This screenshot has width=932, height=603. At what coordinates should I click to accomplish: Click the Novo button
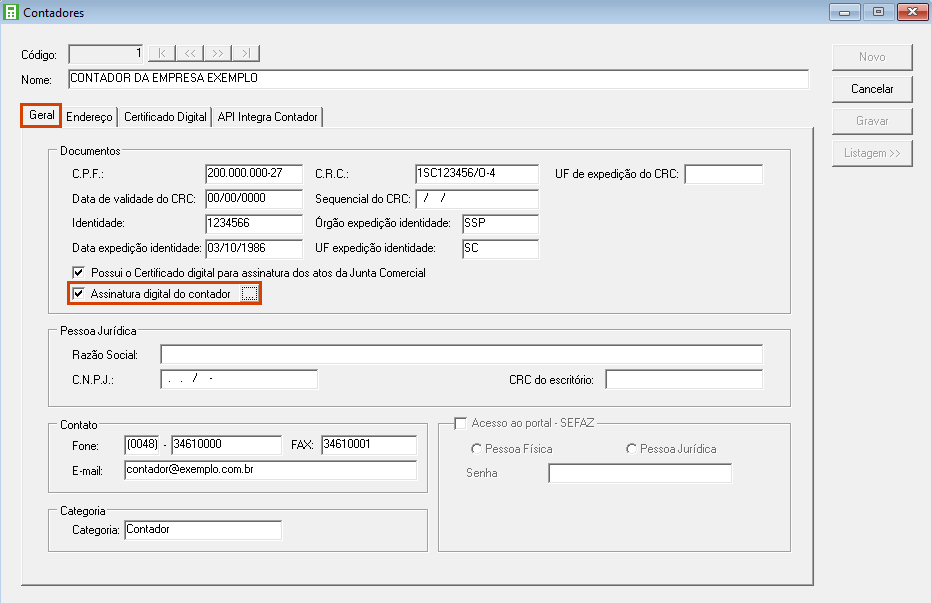click(x=872, y=57)
